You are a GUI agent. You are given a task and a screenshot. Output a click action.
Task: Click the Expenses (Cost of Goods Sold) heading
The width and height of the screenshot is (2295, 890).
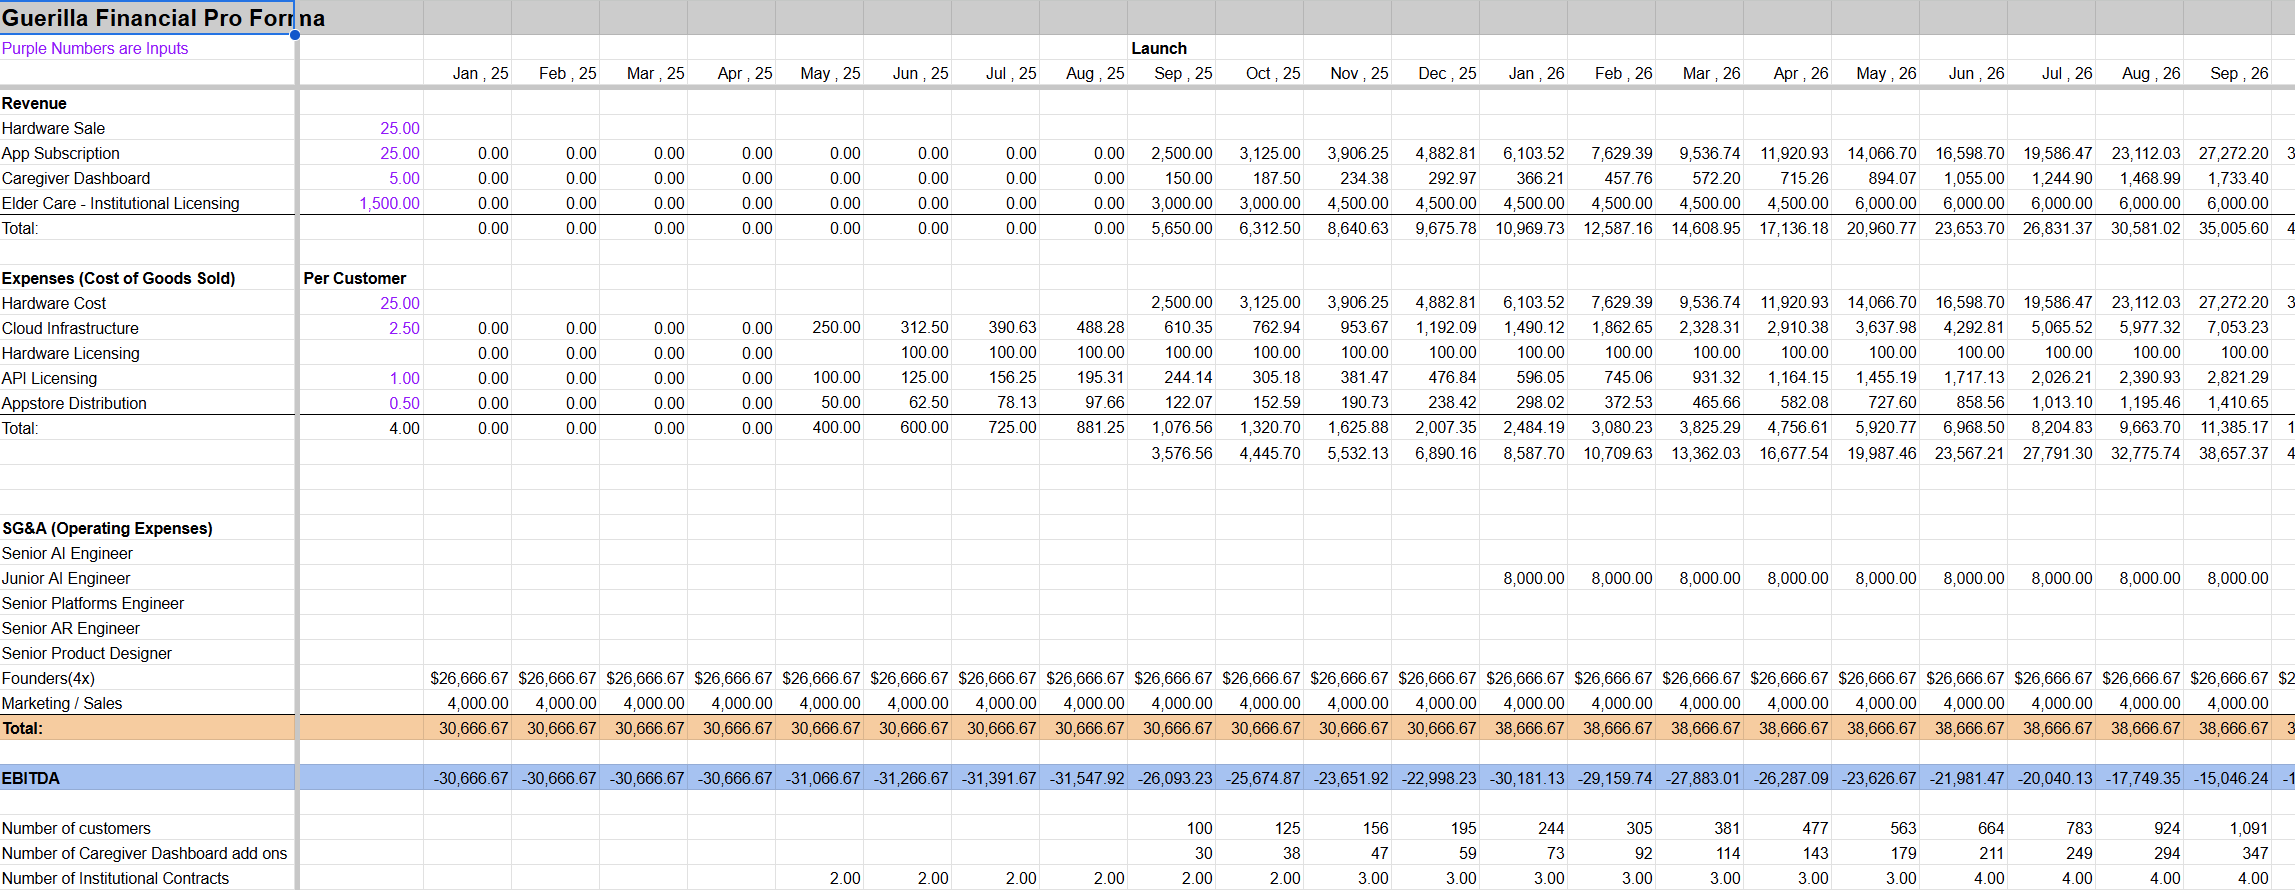tap(118, 278)
